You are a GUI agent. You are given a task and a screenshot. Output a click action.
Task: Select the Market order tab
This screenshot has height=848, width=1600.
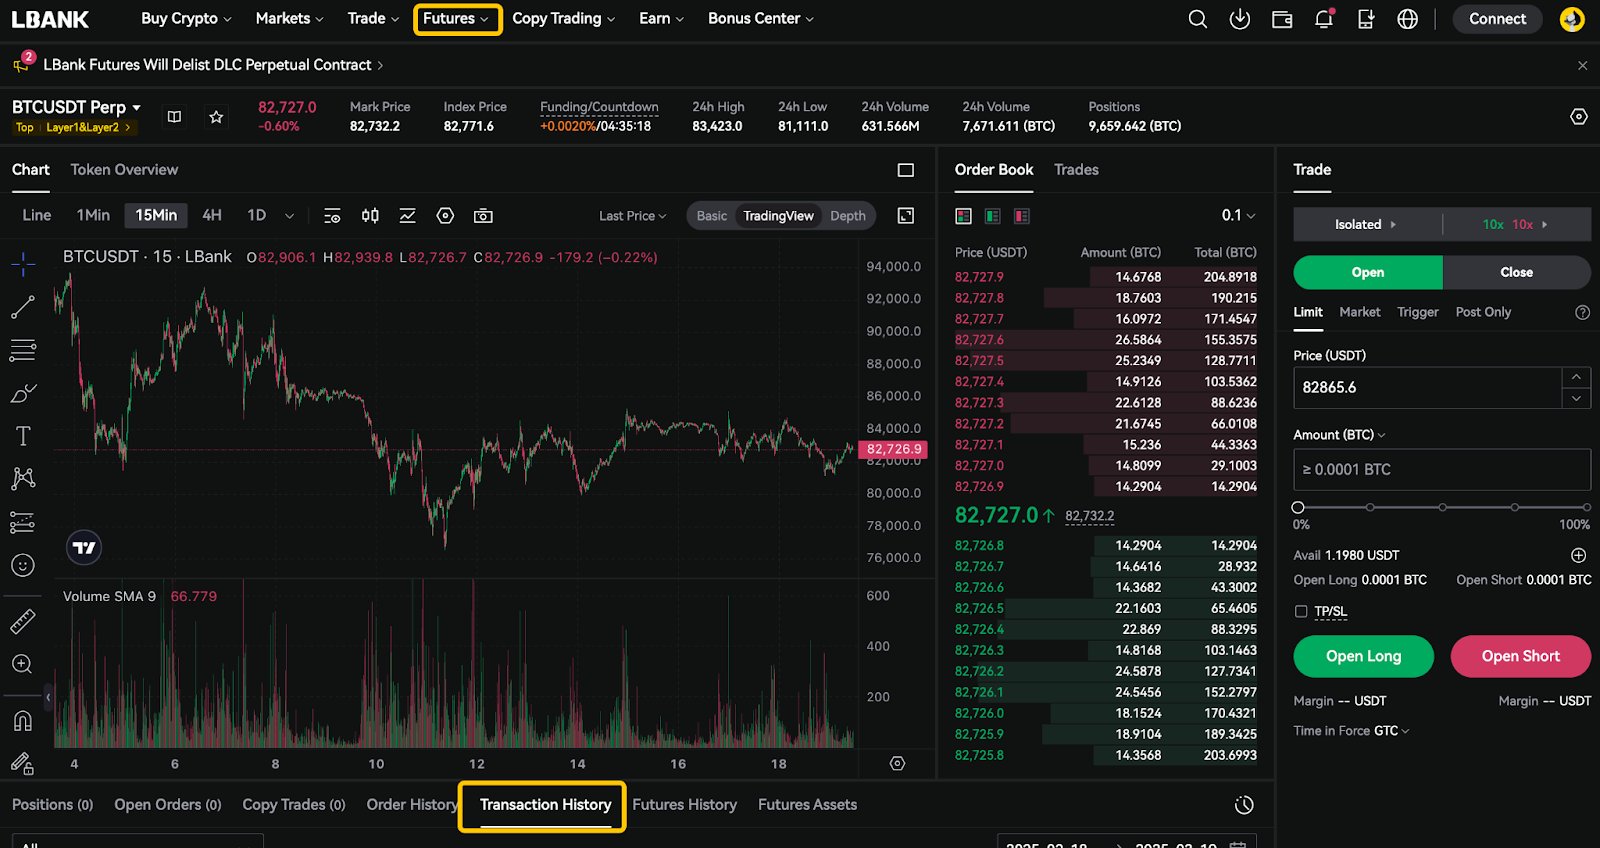1360,312
